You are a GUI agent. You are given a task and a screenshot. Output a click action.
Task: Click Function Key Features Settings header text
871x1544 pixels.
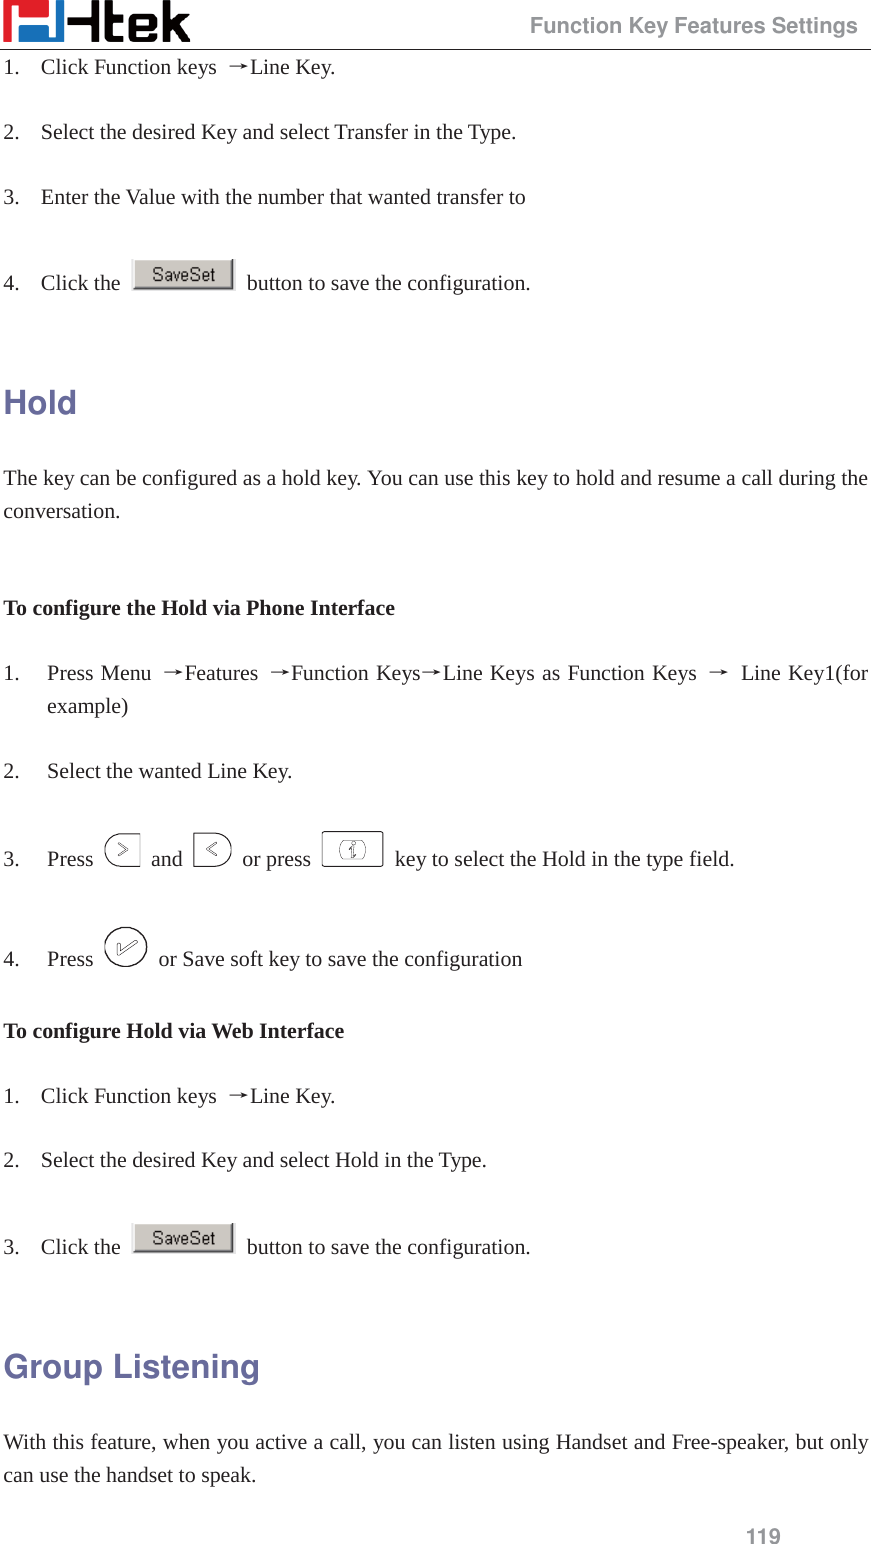coord(693,26)
